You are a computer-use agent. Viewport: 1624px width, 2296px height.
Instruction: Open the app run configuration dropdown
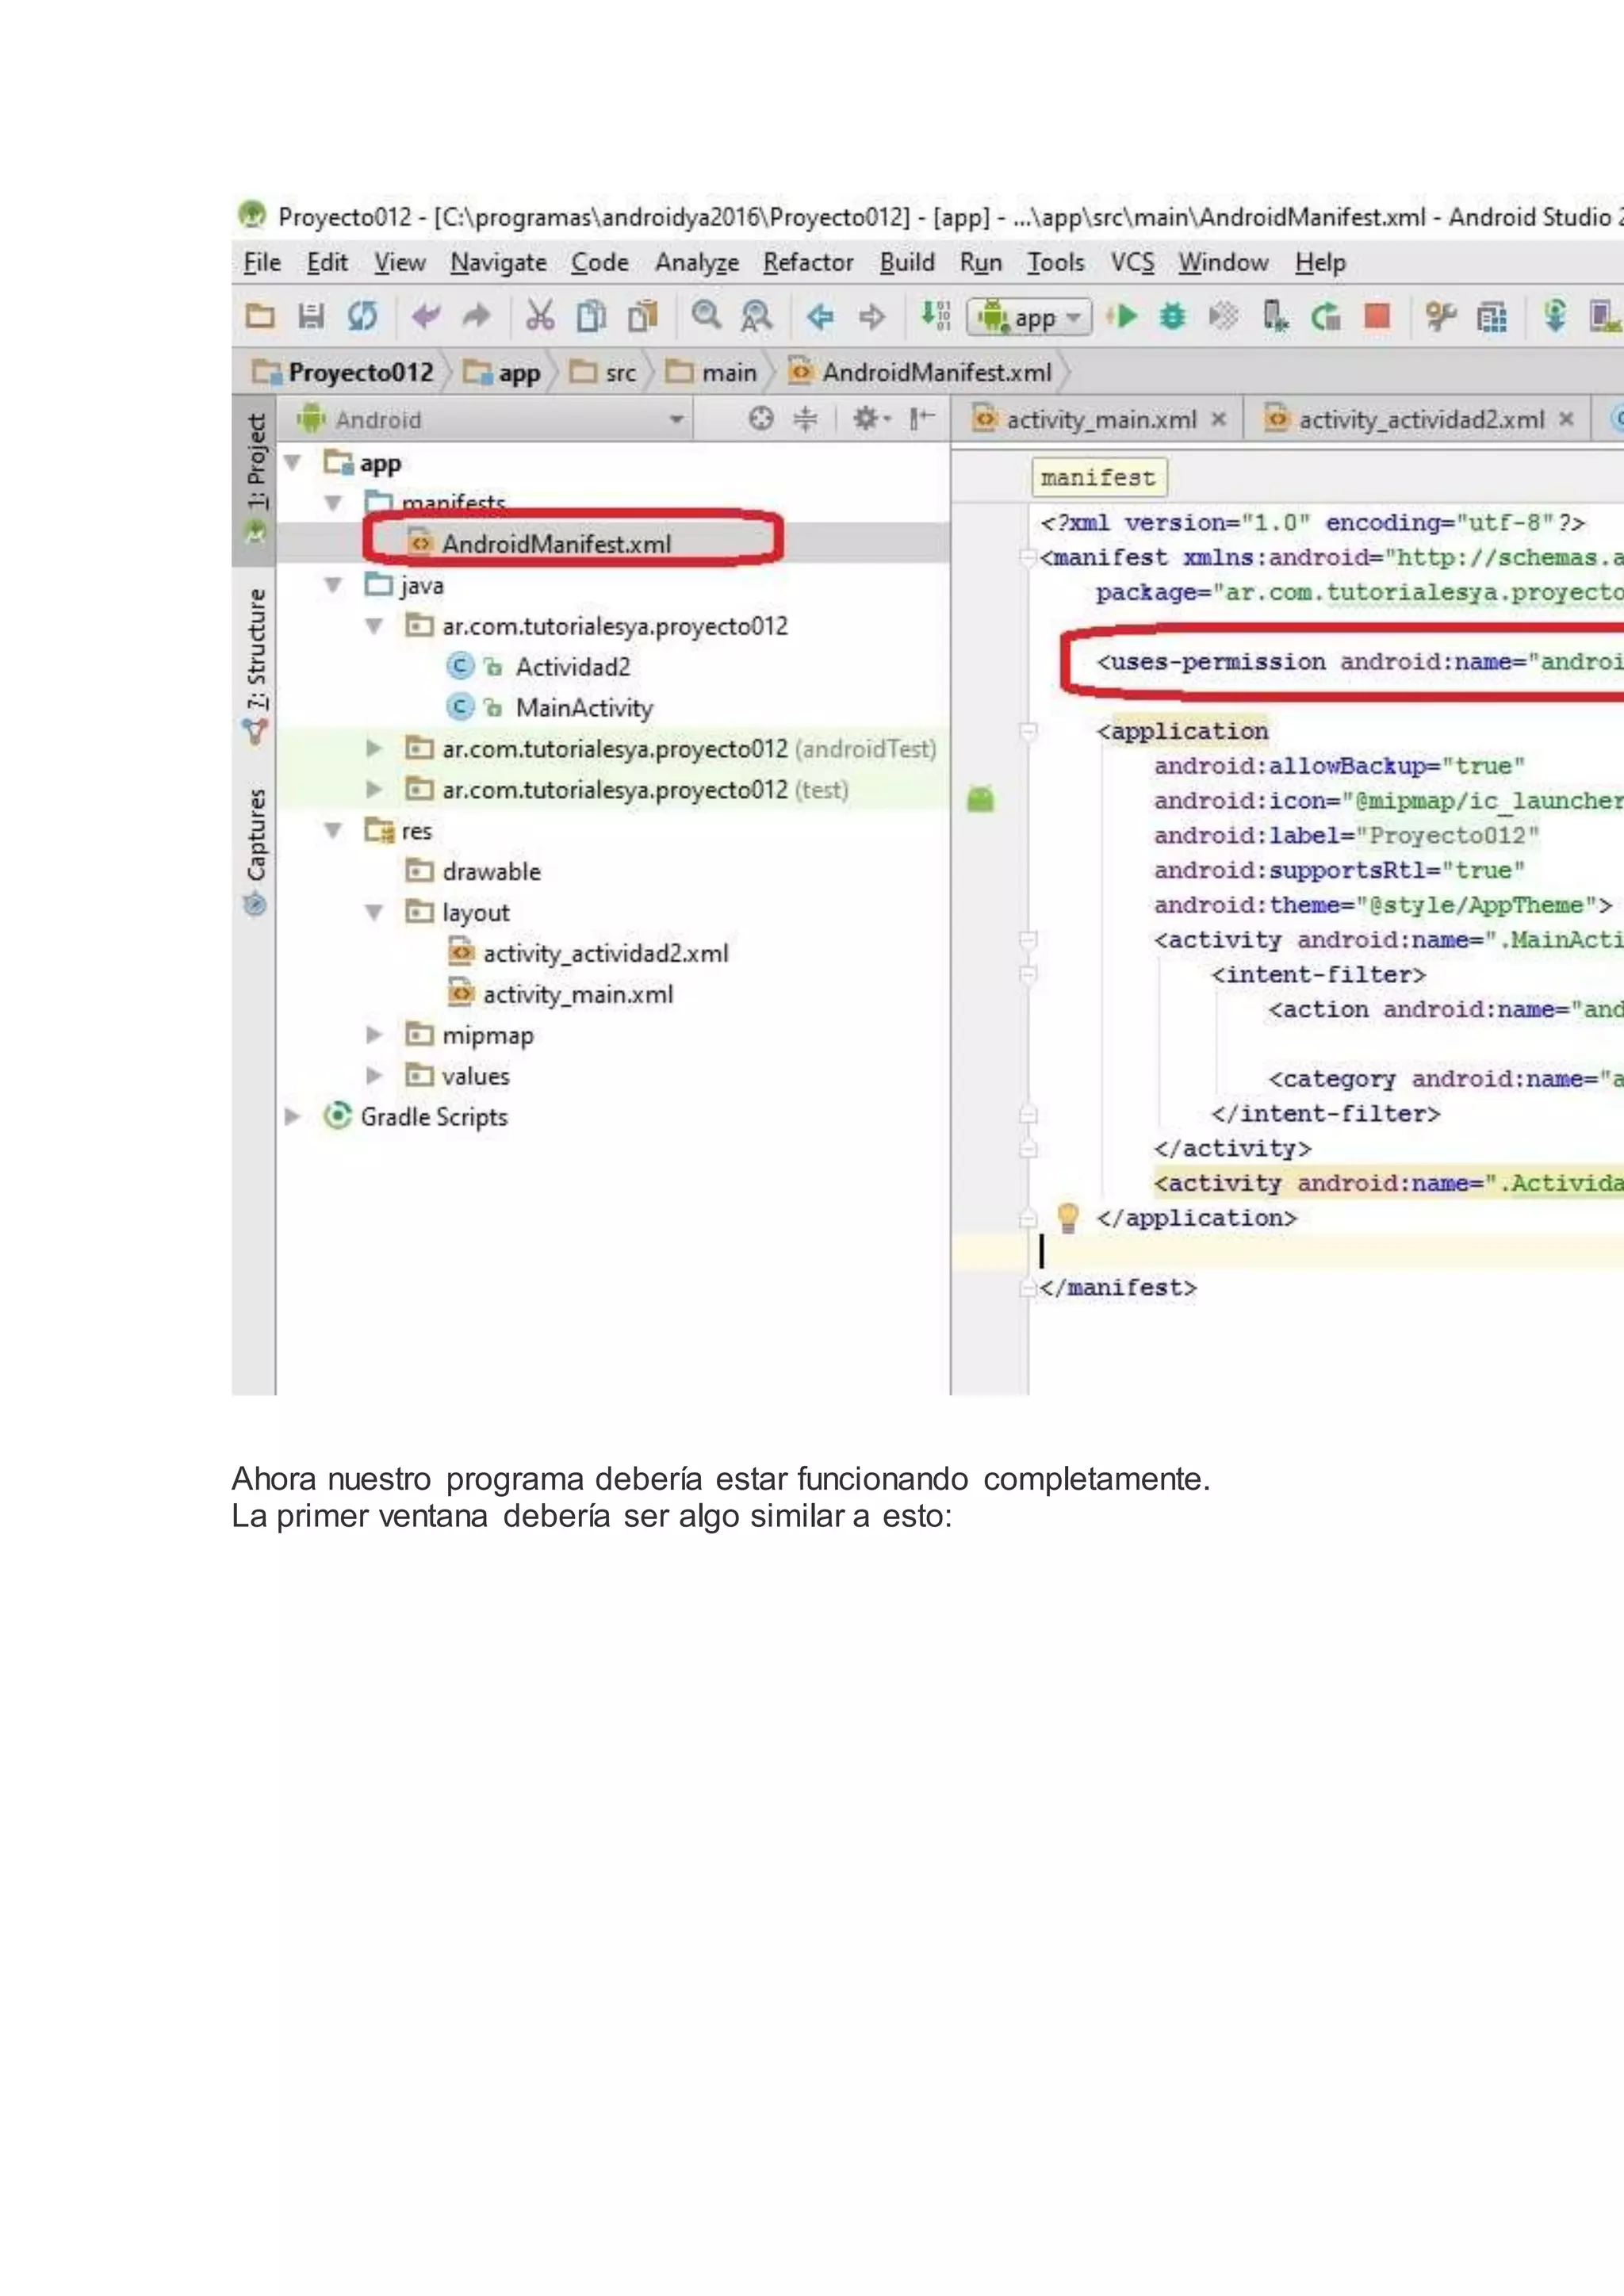1030,318
